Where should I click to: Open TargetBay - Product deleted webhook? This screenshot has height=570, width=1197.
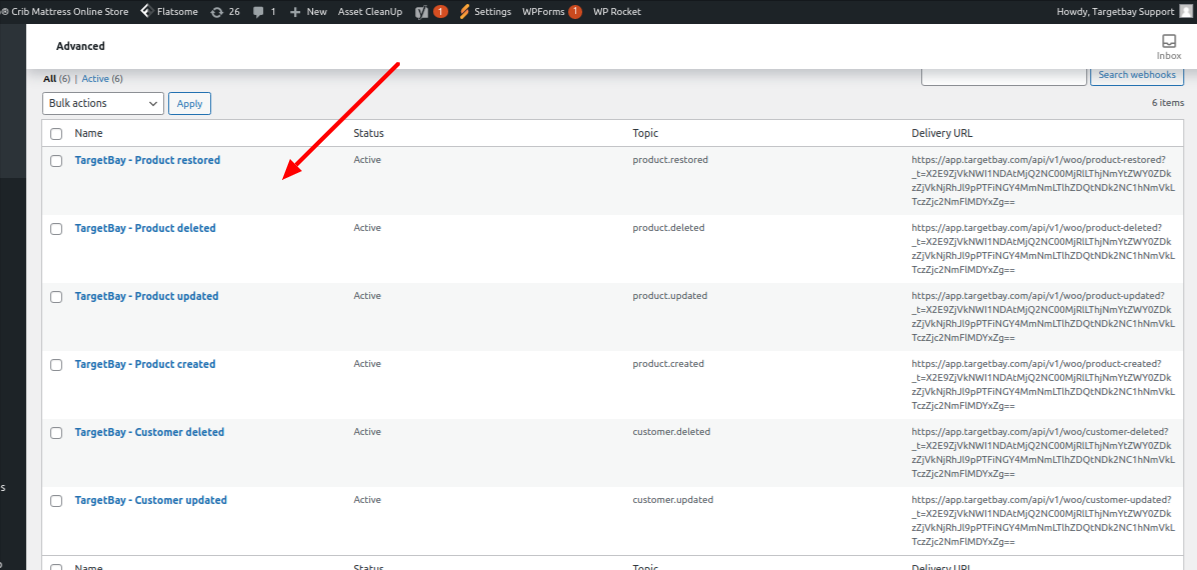145,228
